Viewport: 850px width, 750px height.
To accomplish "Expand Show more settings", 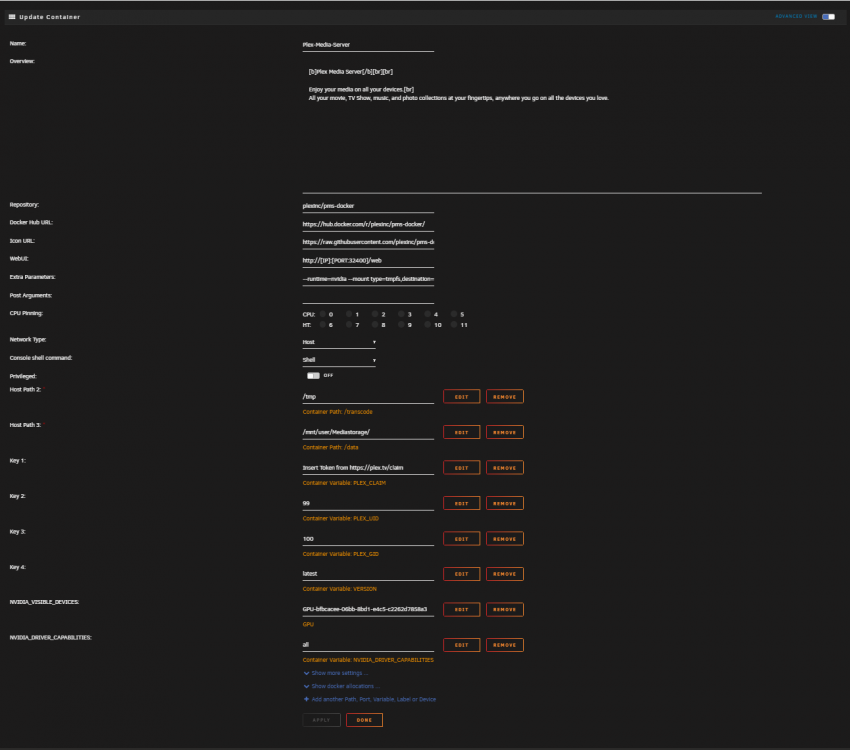I will (x=336, y=673).
